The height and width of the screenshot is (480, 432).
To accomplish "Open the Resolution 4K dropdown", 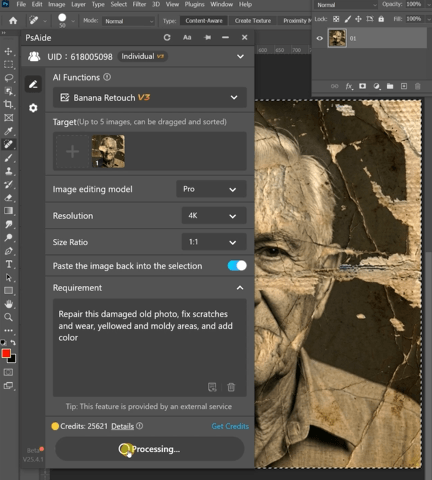I will click(214, 216).
